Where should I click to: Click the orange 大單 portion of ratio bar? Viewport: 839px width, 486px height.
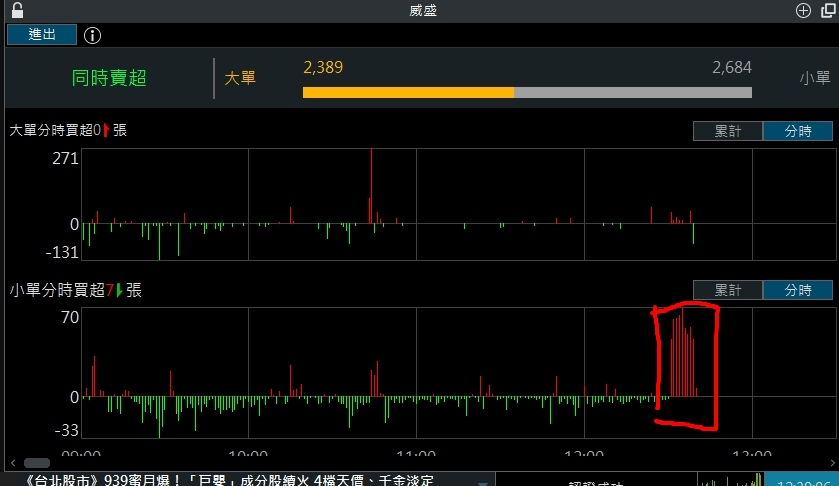click(408, 92)
